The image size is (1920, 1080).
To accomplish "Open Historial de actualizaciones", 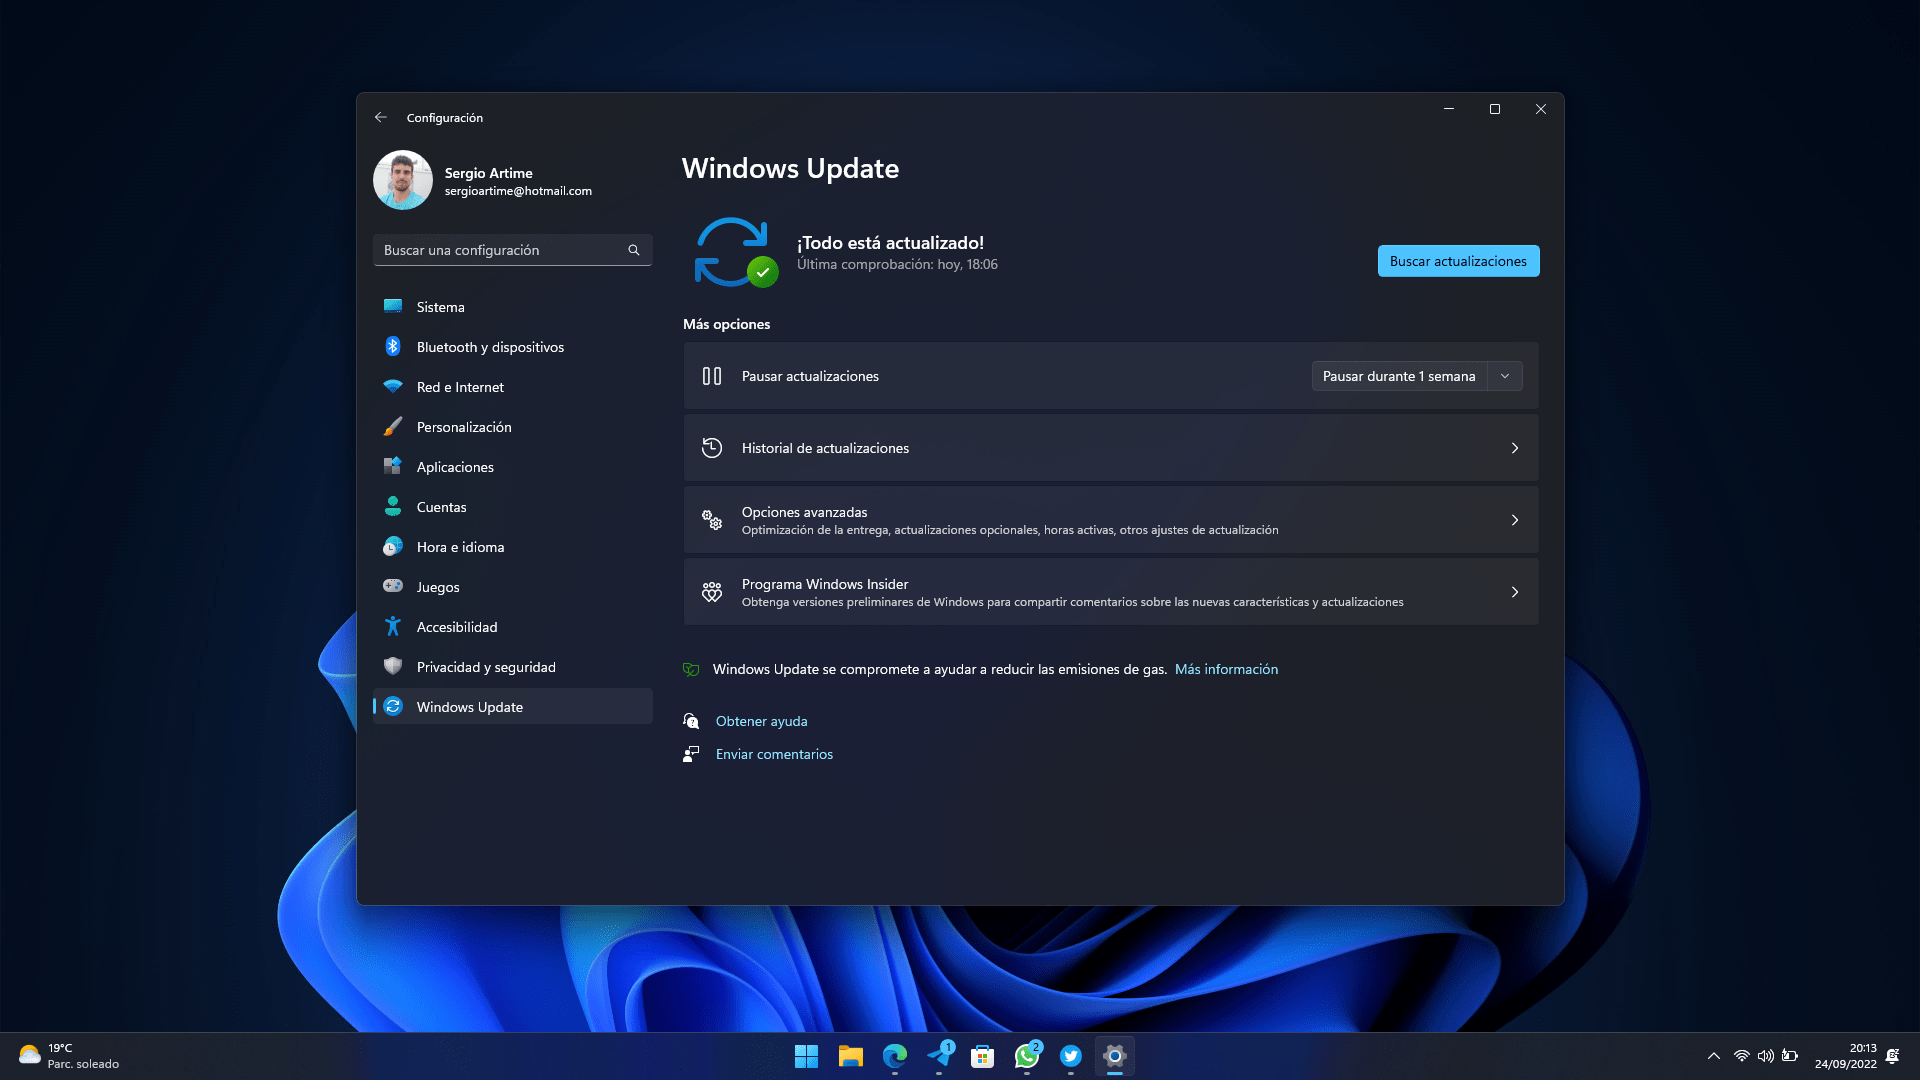I will tap(1110, 448).
